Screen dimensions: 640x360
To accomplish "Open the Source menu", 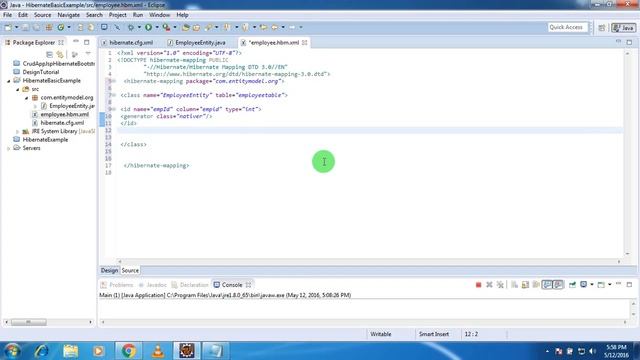I will click(x=42, y=15).
